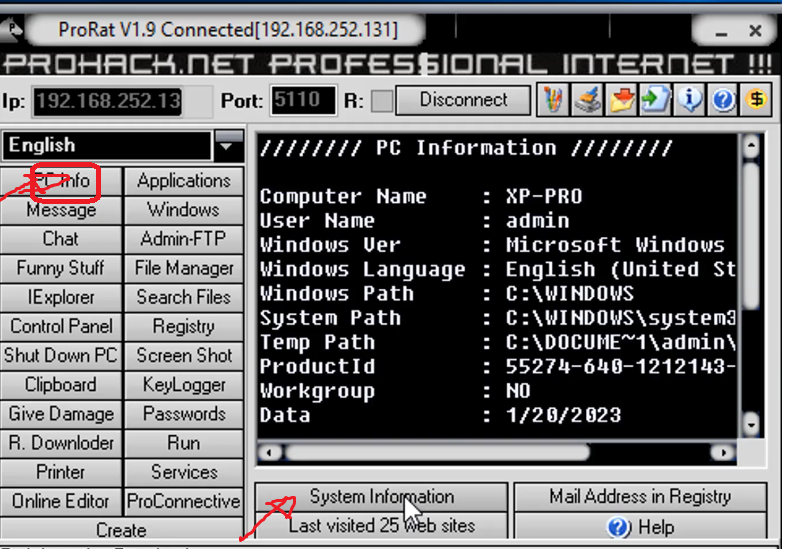Click the blue question mark toolbar icon
The image size is (785, 549).
point(723,100)
